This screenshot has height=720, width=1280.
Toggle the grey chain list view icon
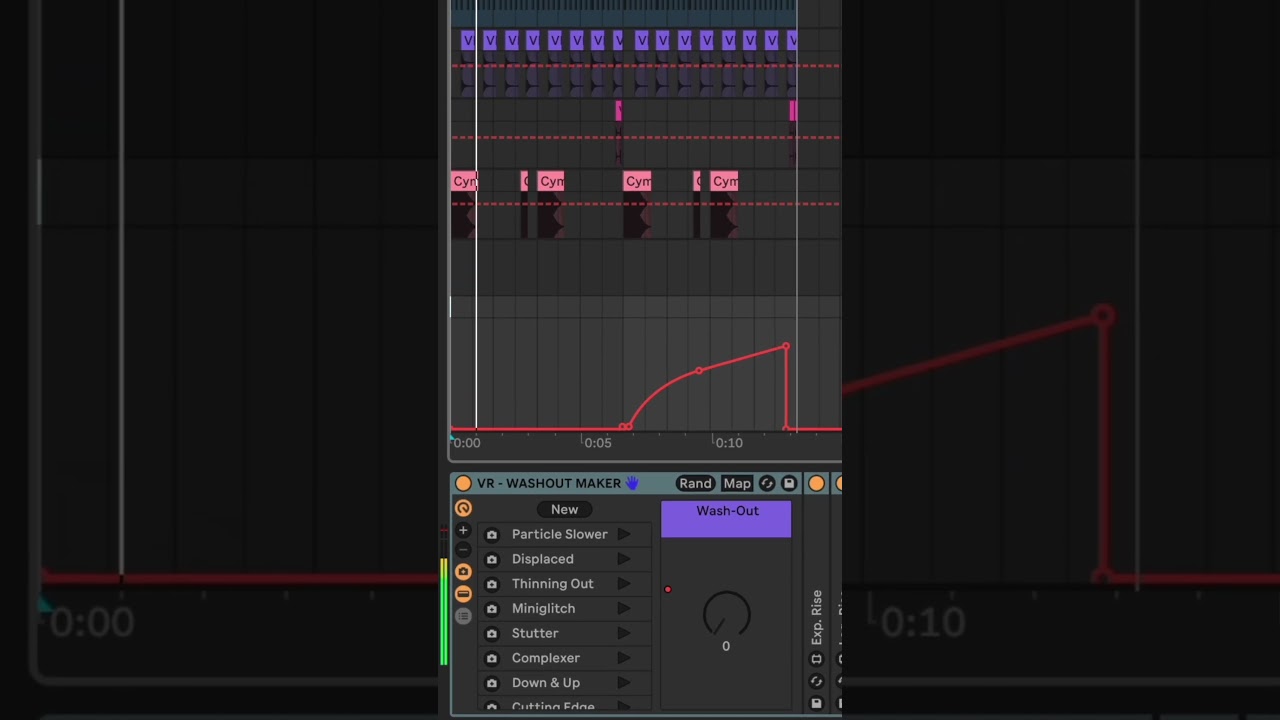[x=463, y=616]
